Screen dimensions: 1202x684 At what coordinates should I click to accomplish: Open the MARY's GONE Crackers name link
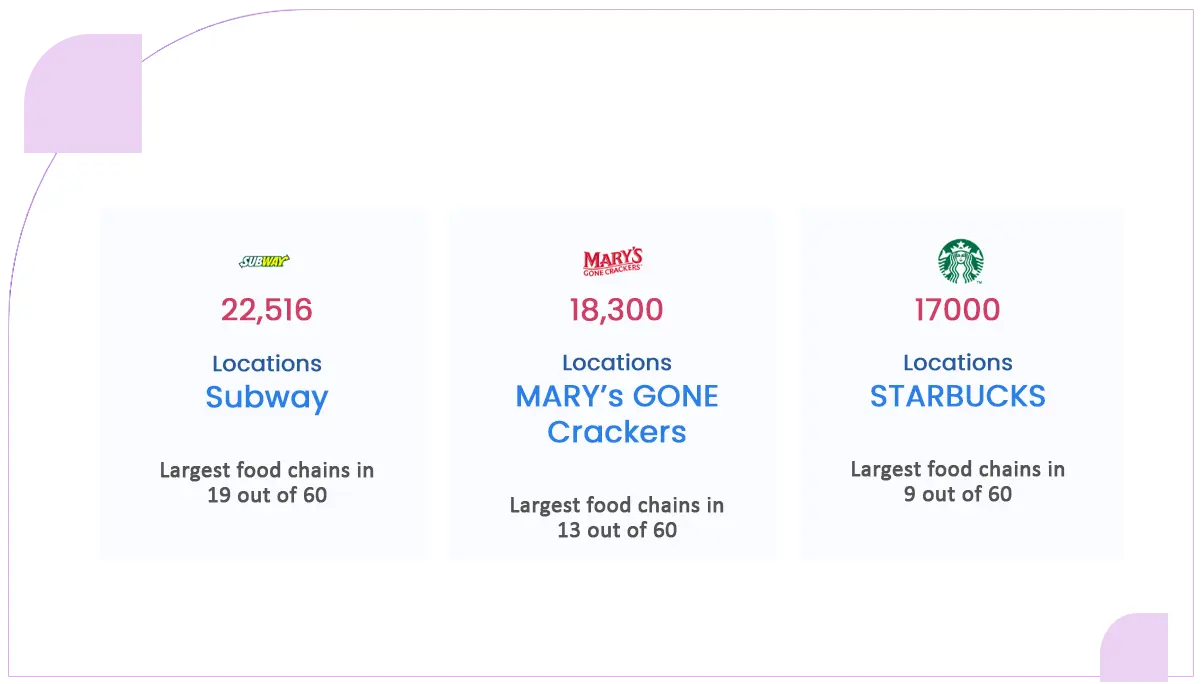pyautogui.click(x=617, y=414)
